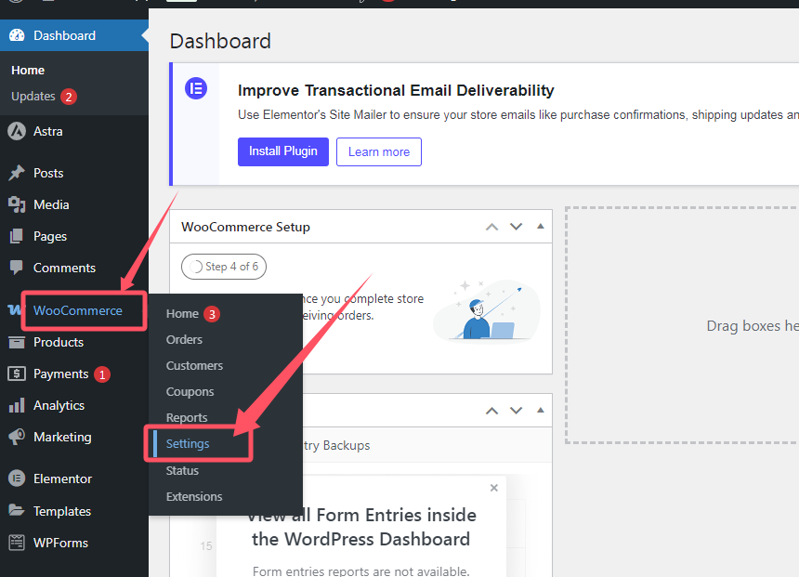Click the Astra logo icon
Viewport: 799px width, 577px height.
tap(17, 131)
